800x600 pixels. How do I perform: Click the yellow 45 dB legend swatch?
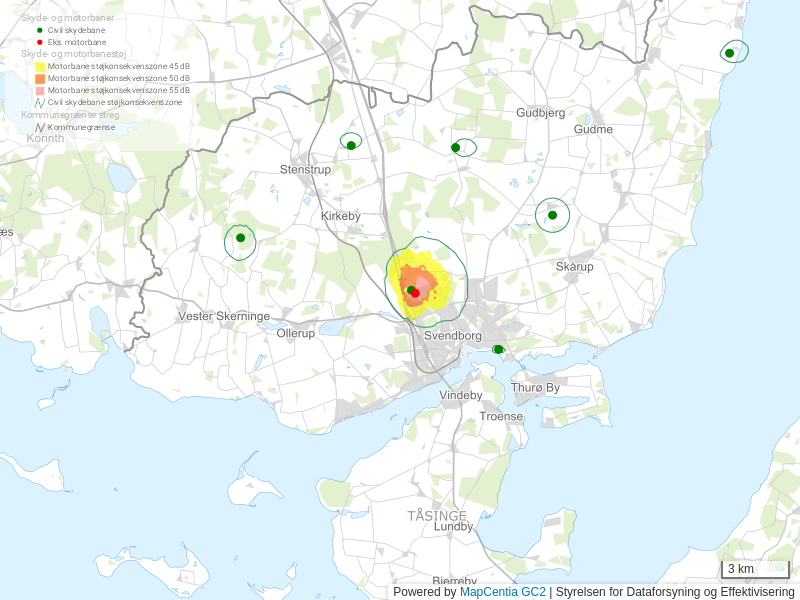tap(40, 66)
